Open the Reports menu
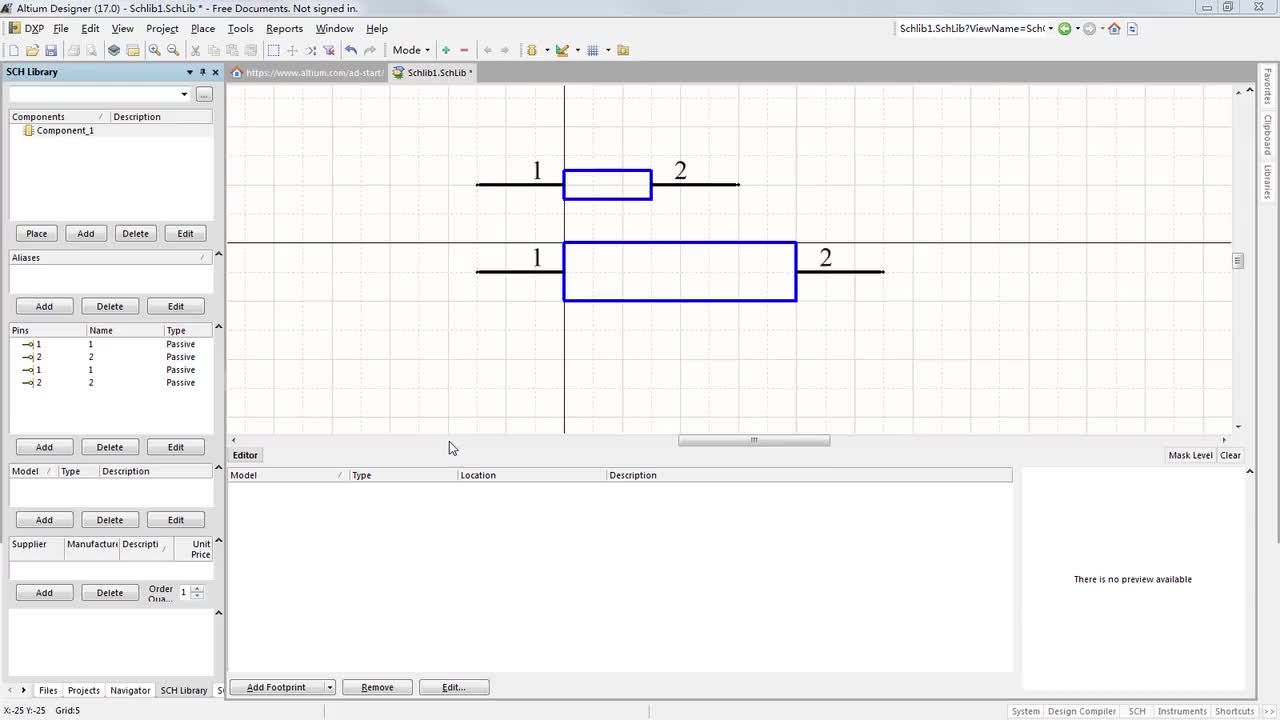 [284, 29]
